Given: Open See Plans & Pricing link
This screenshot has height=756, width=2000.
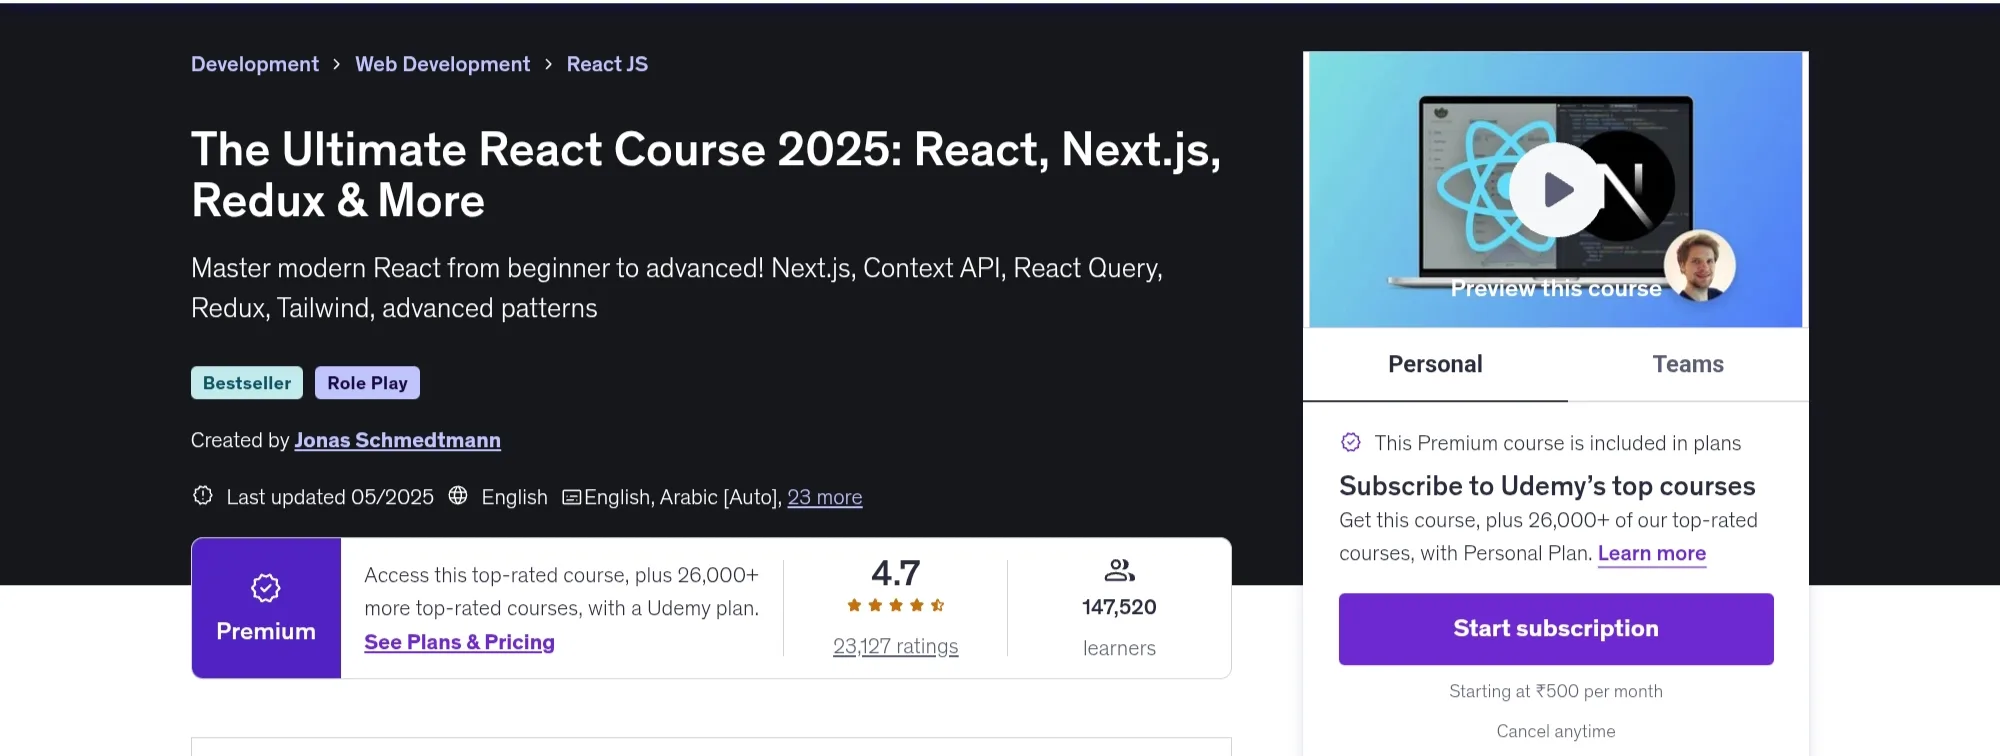Looking at the screenshot, I should click(459, 642).
